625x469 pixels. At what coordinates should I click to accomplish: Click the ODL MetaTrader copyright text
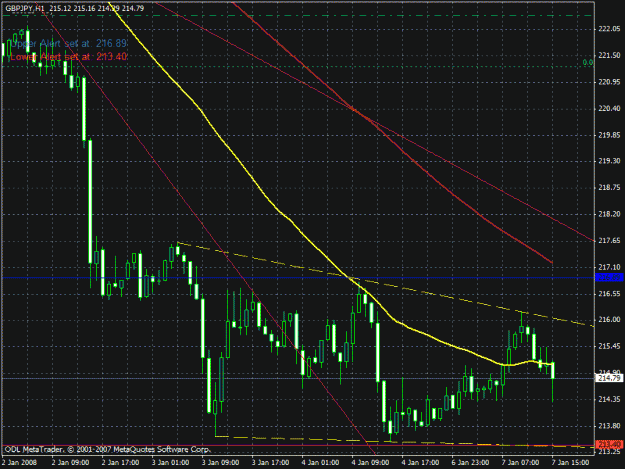pyautogui.click(x=107, y=449)
